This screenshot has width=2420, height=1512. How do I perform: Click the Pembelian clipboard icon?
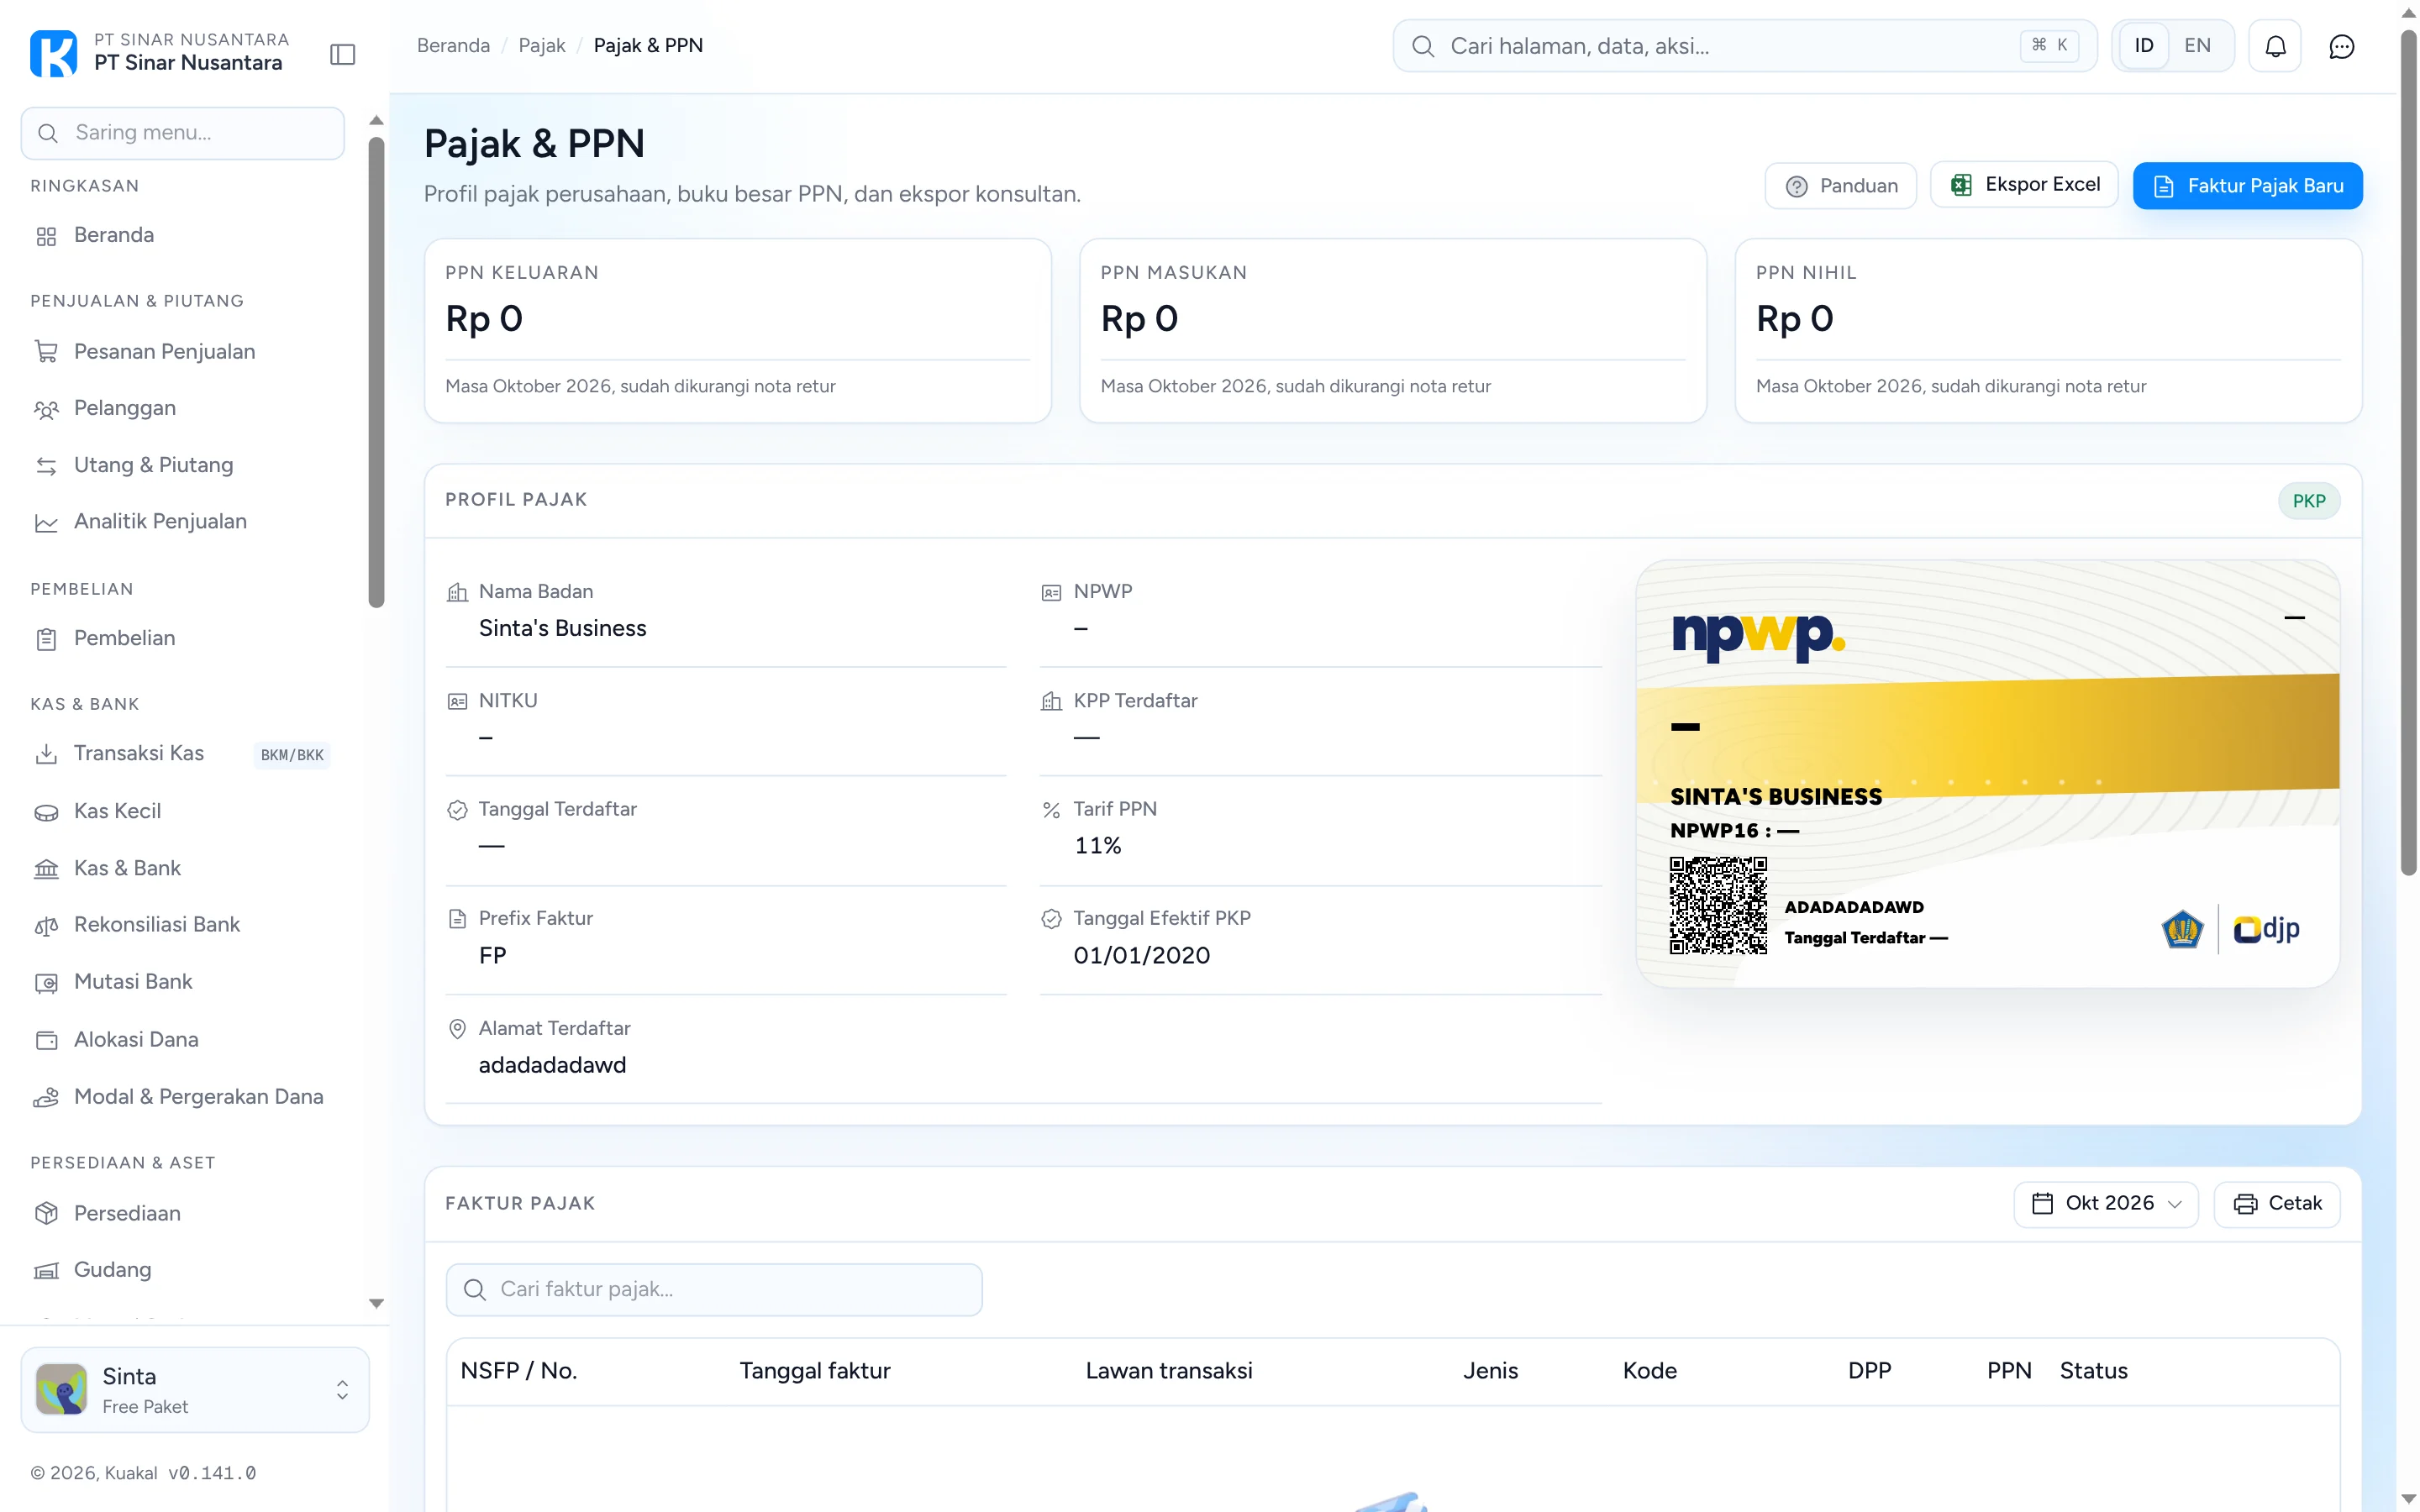tap(46, 639)
